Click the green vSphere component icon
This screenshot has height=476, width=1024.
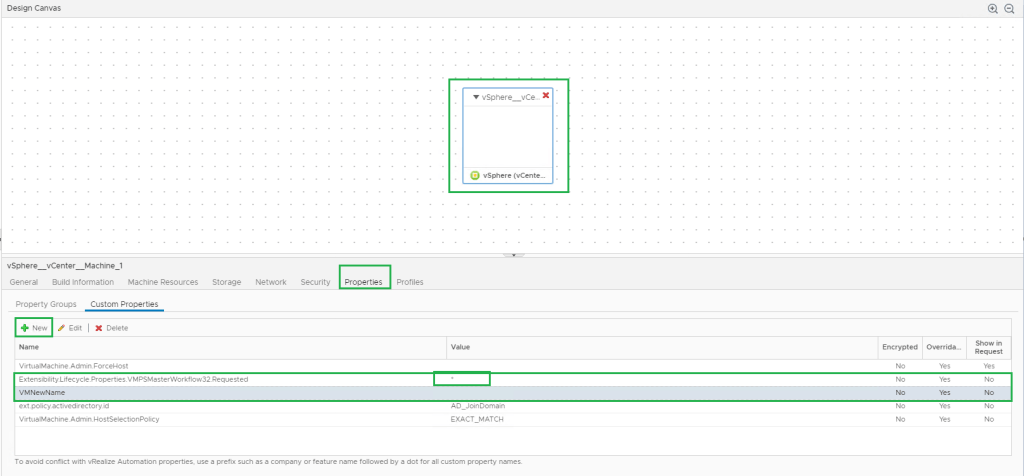click(475, 175)
